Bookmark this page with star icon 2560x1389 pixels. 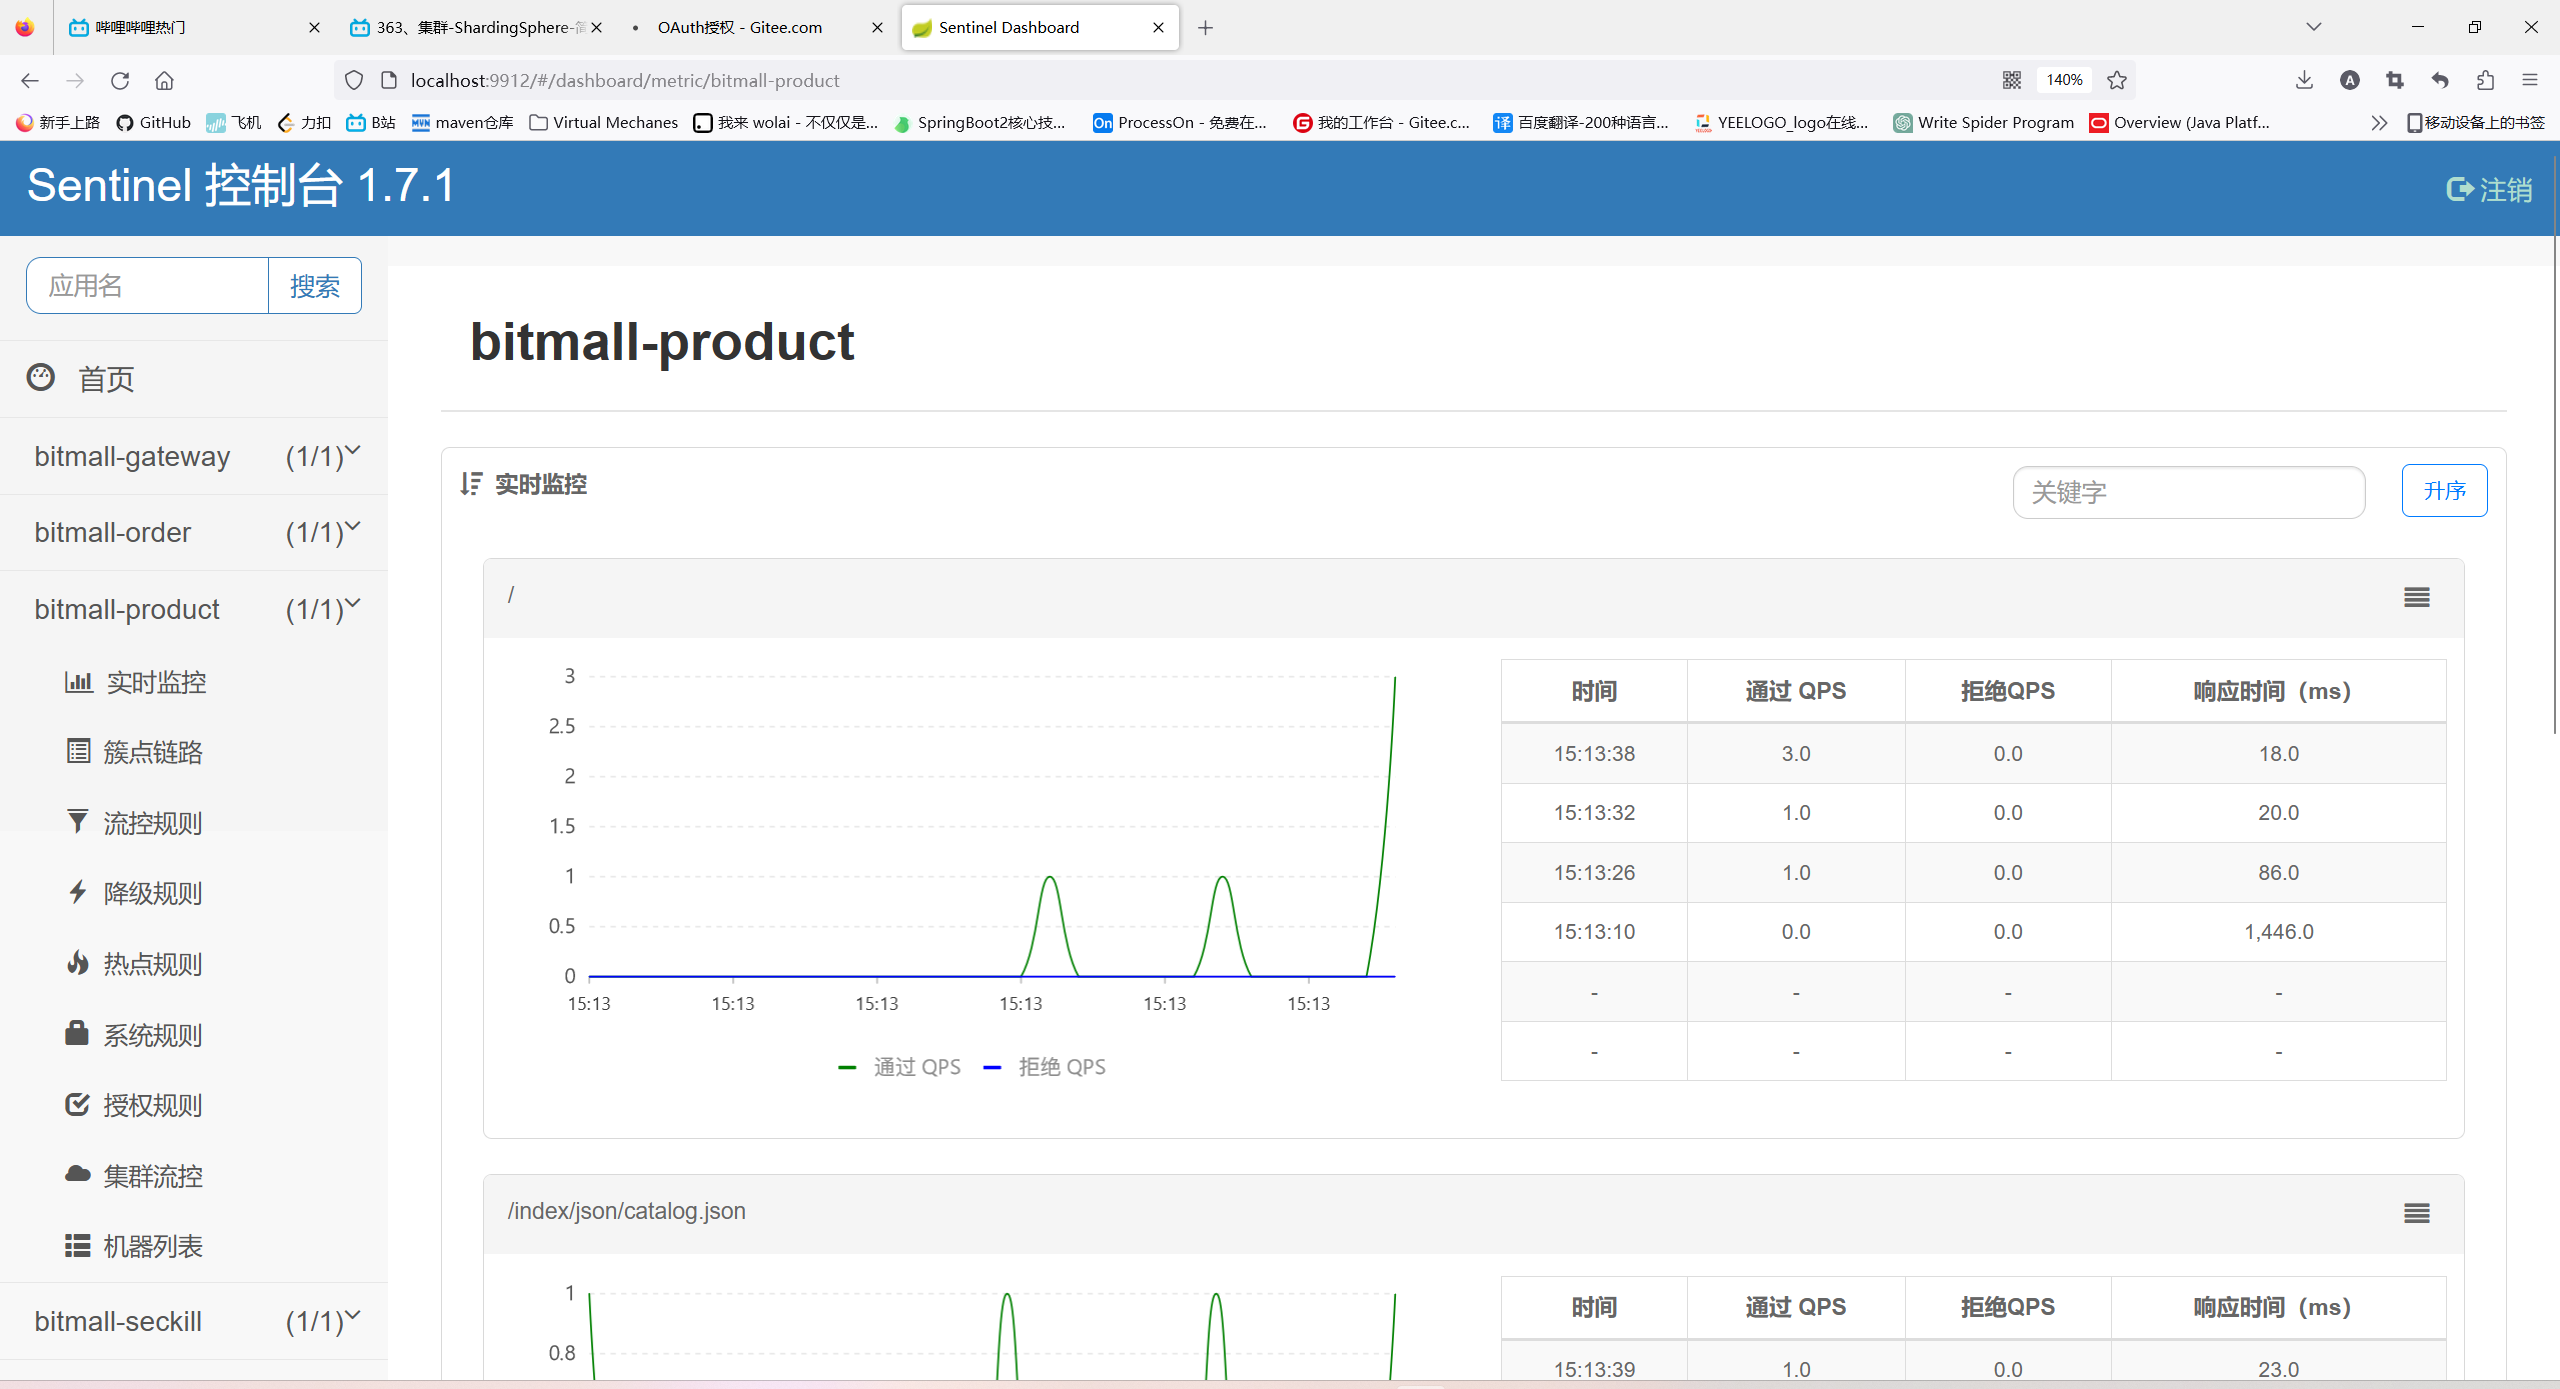2117,80
